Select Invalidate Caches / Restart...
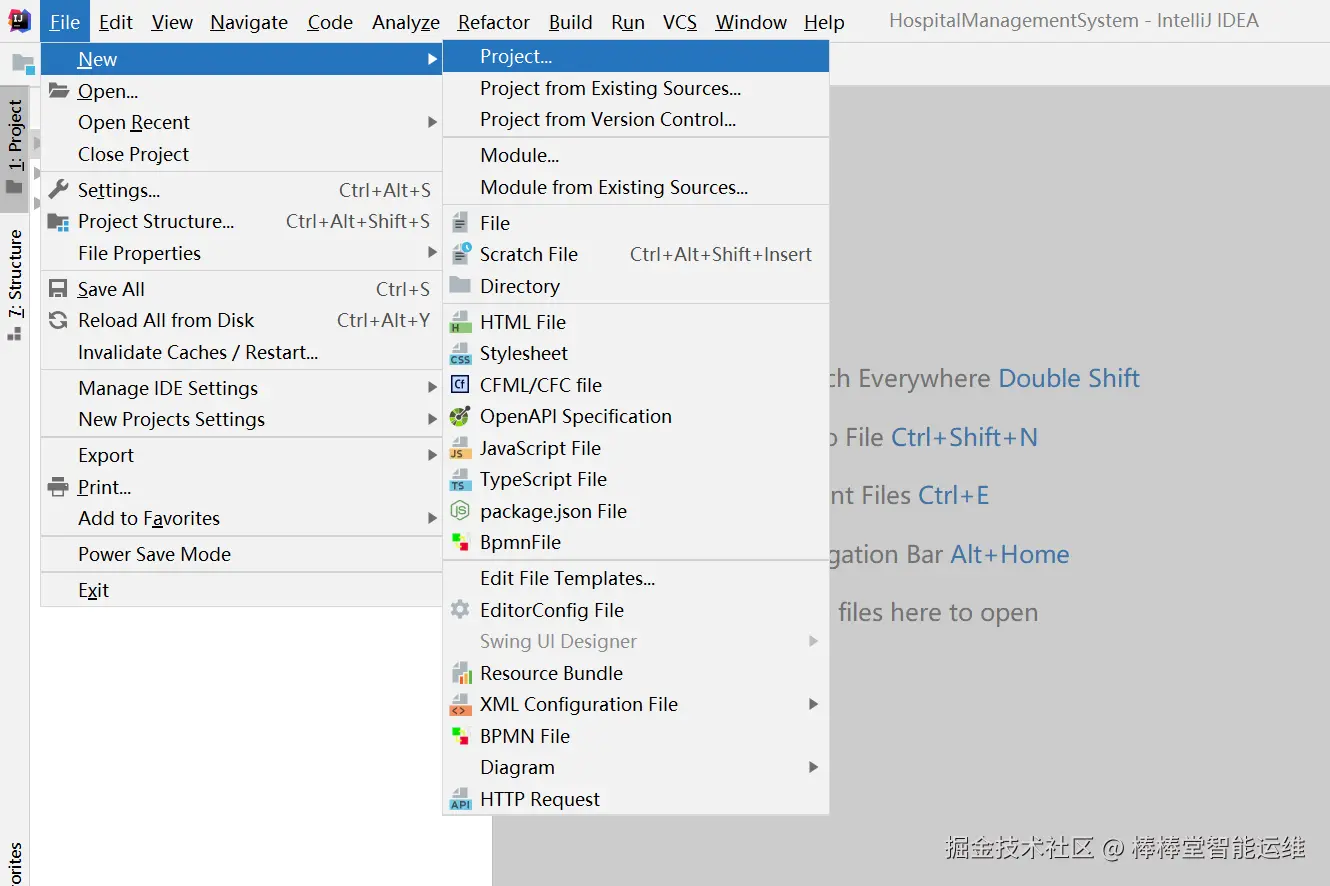 point(241,352)
